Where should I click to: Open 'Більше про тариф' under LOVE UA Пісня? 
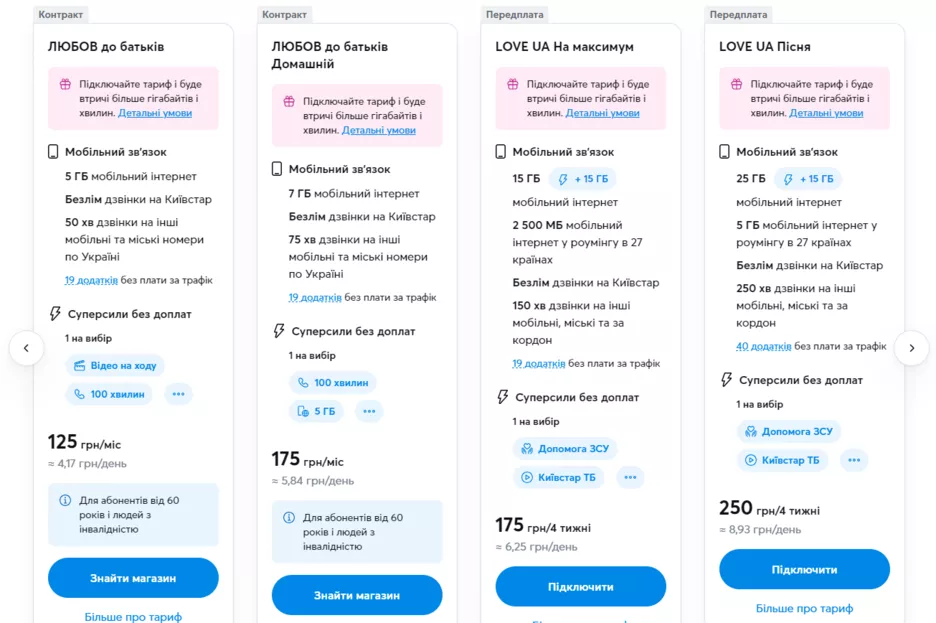coord(804,608)
